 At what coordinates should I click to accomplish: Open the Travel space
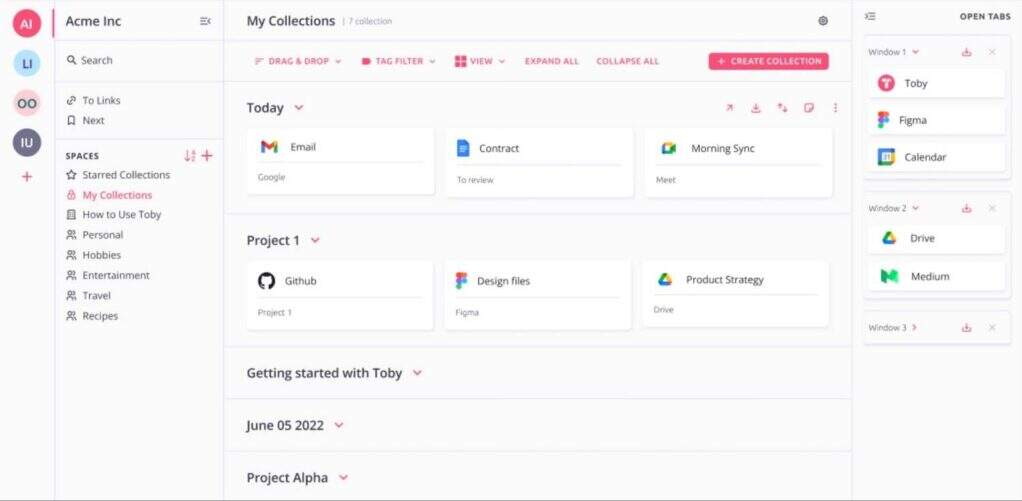[96, 296]
